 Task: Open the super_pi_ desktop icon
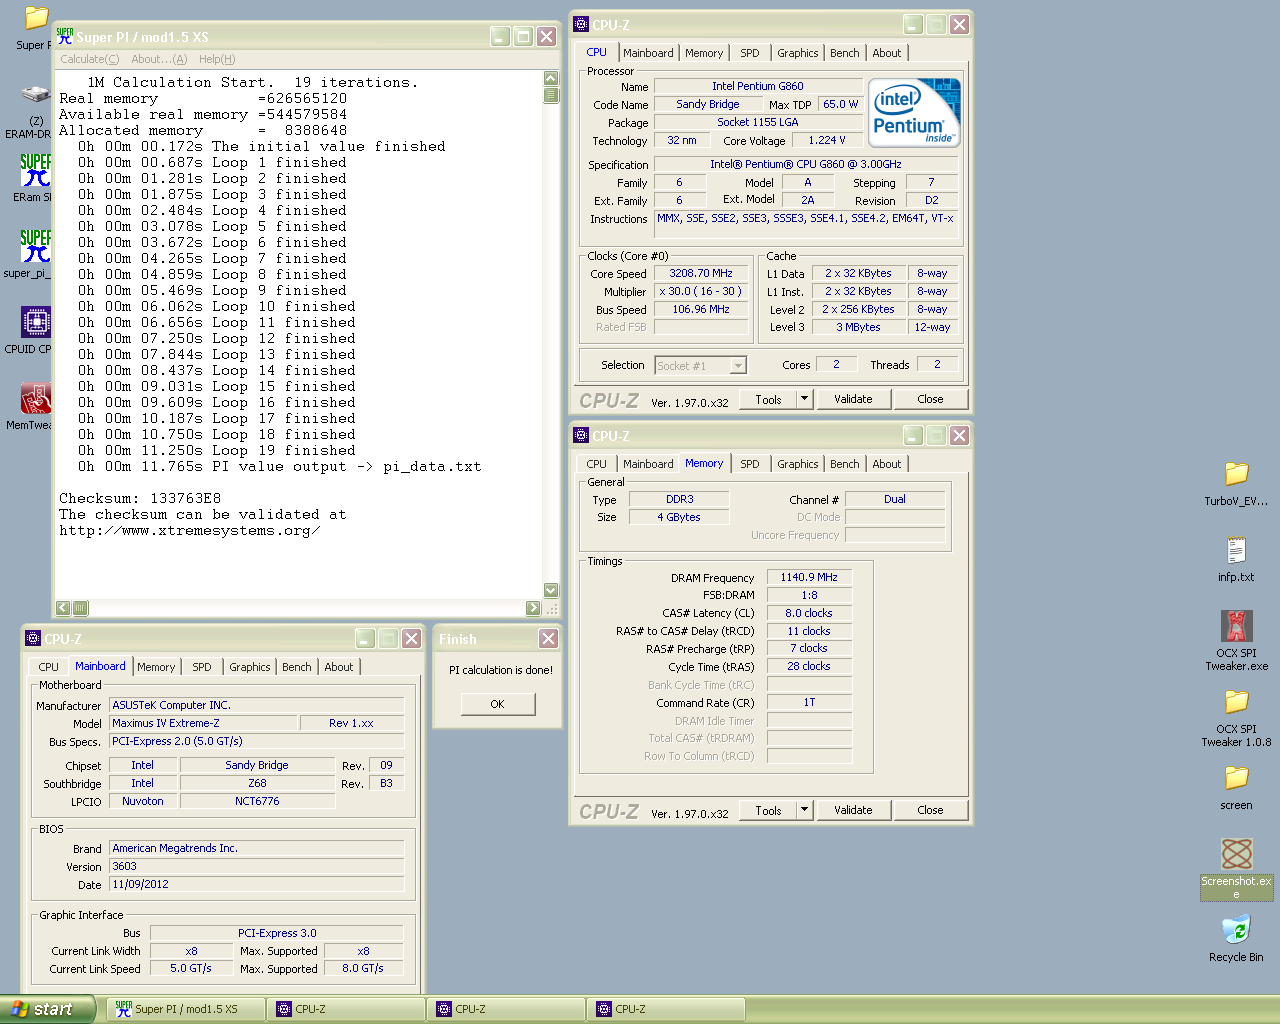36,246
